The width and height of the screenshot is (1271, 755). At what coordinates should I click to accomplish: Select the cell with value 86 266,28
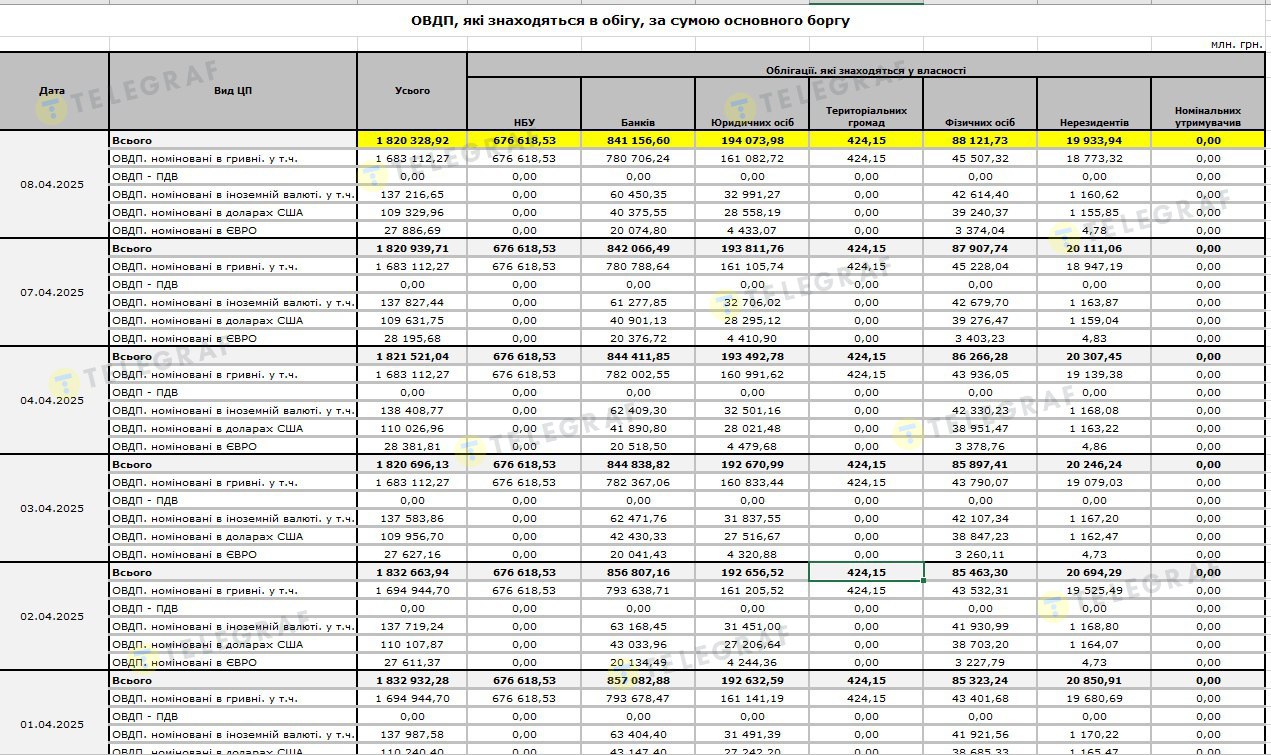[x=980, y=356]
